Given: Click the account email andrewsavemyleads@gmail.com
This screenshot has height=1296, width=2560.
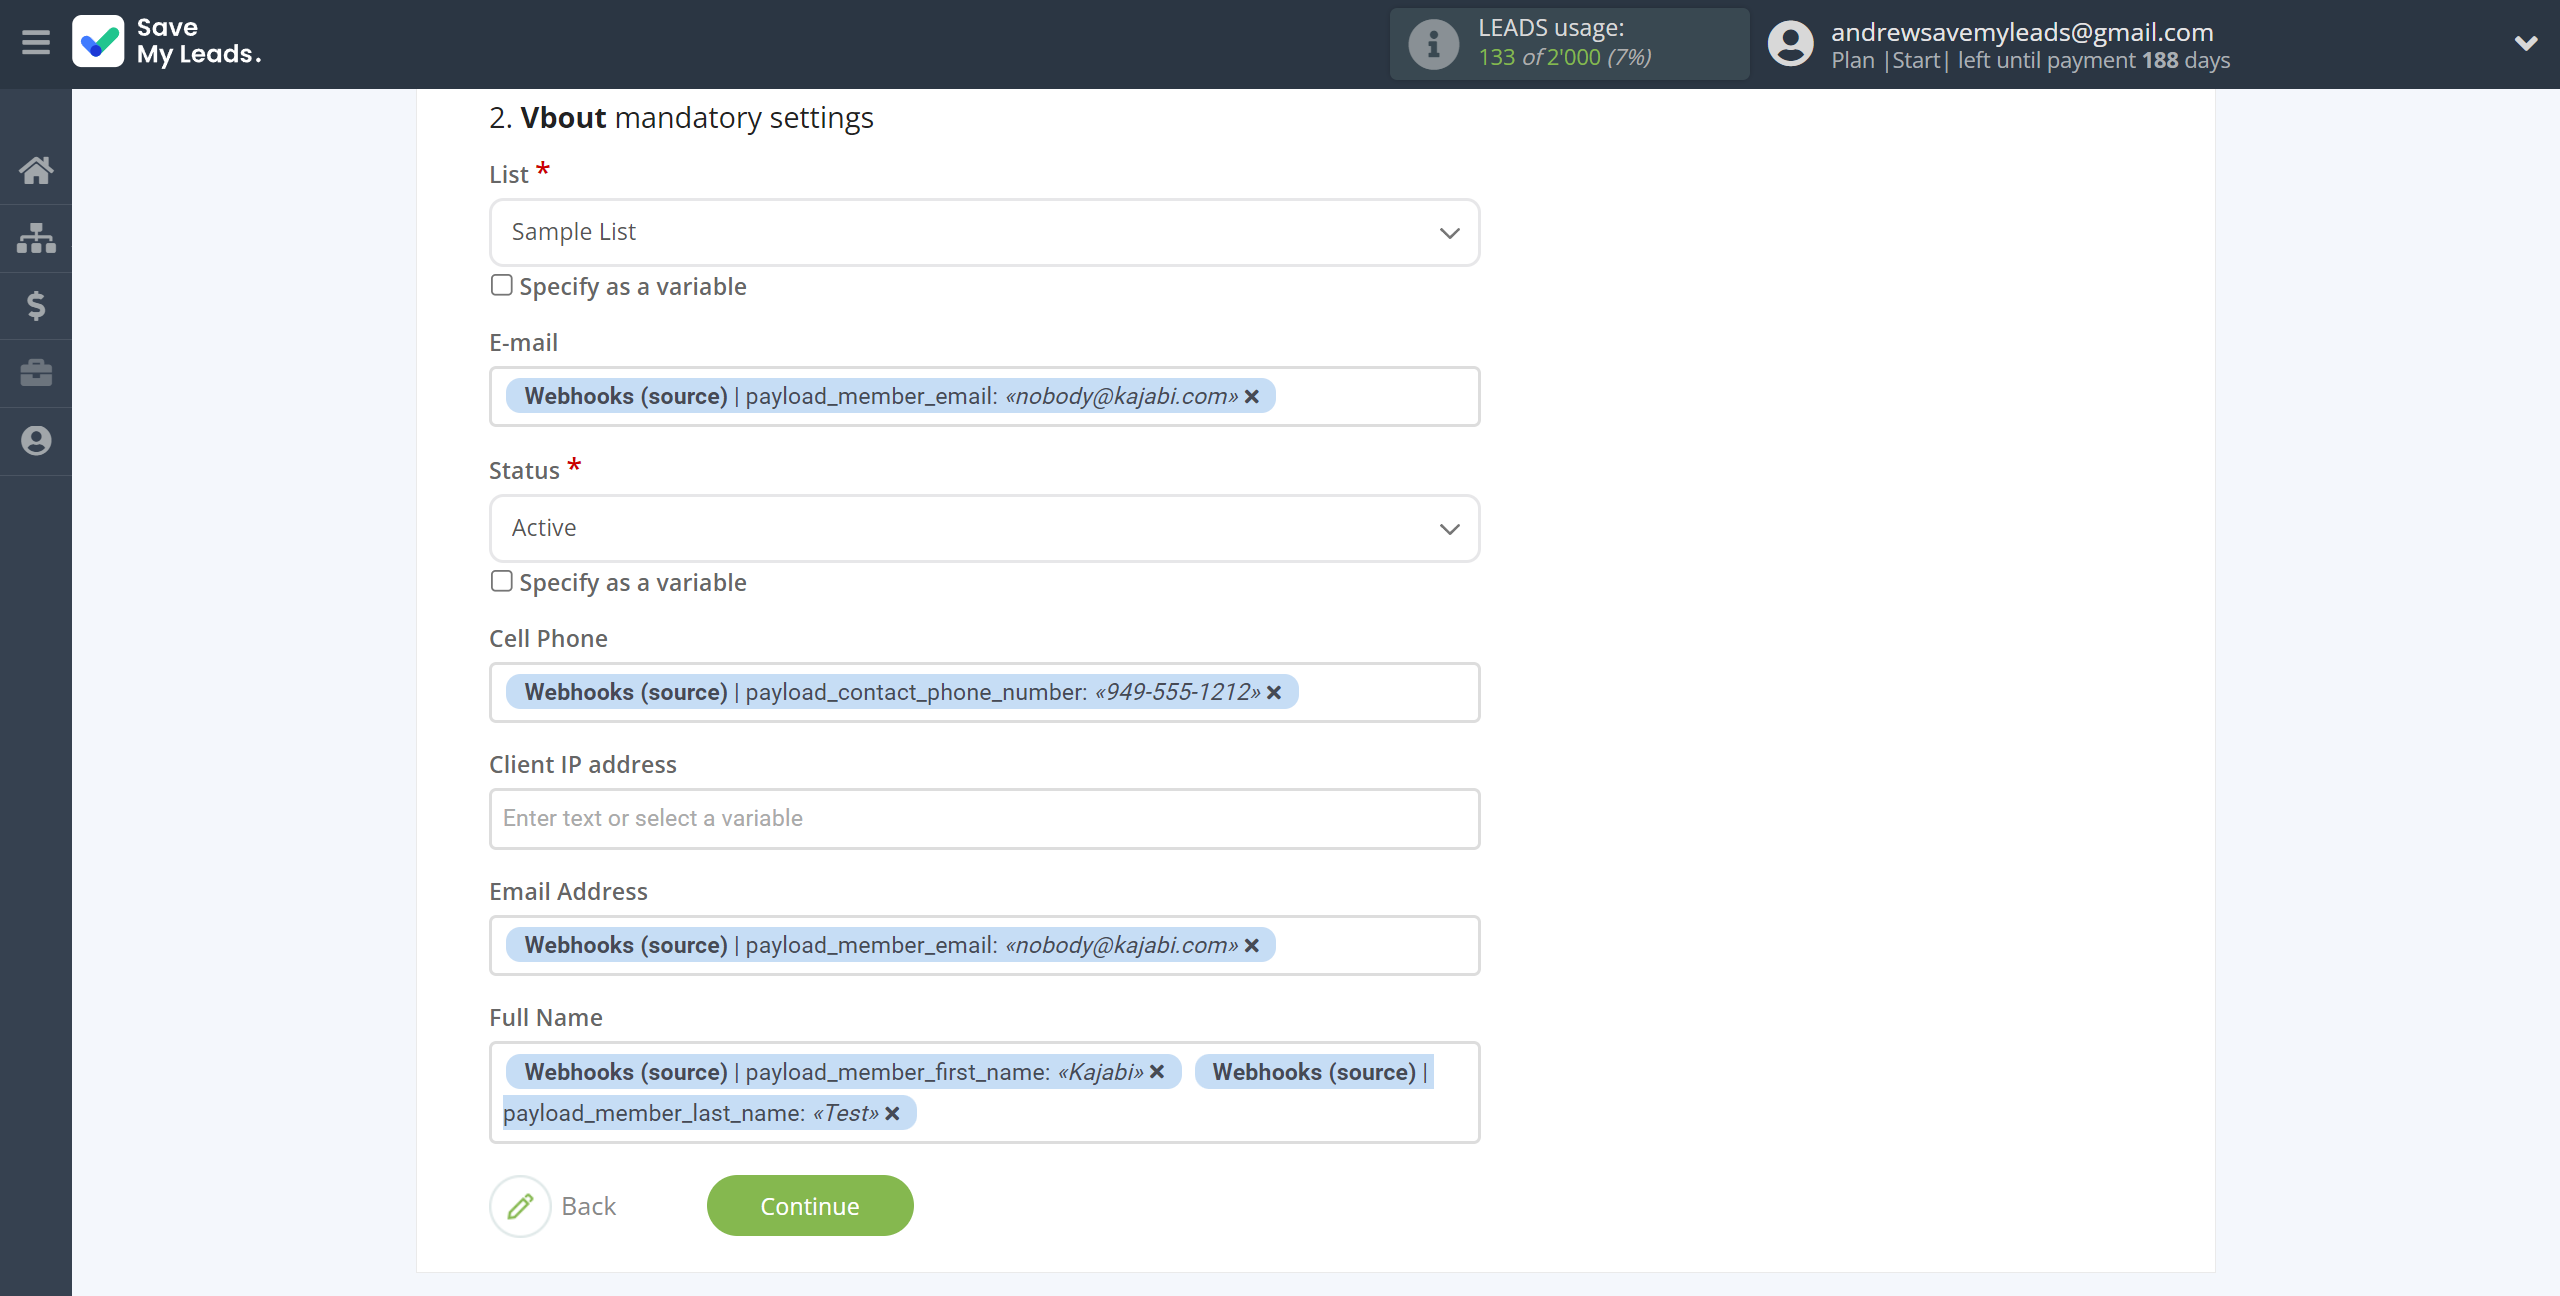Looking at the screenshot, I should point(2022,32).
